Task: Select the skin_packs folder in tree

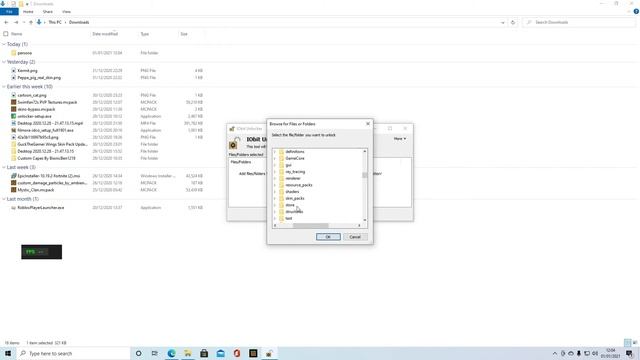Action: [295, 198]
